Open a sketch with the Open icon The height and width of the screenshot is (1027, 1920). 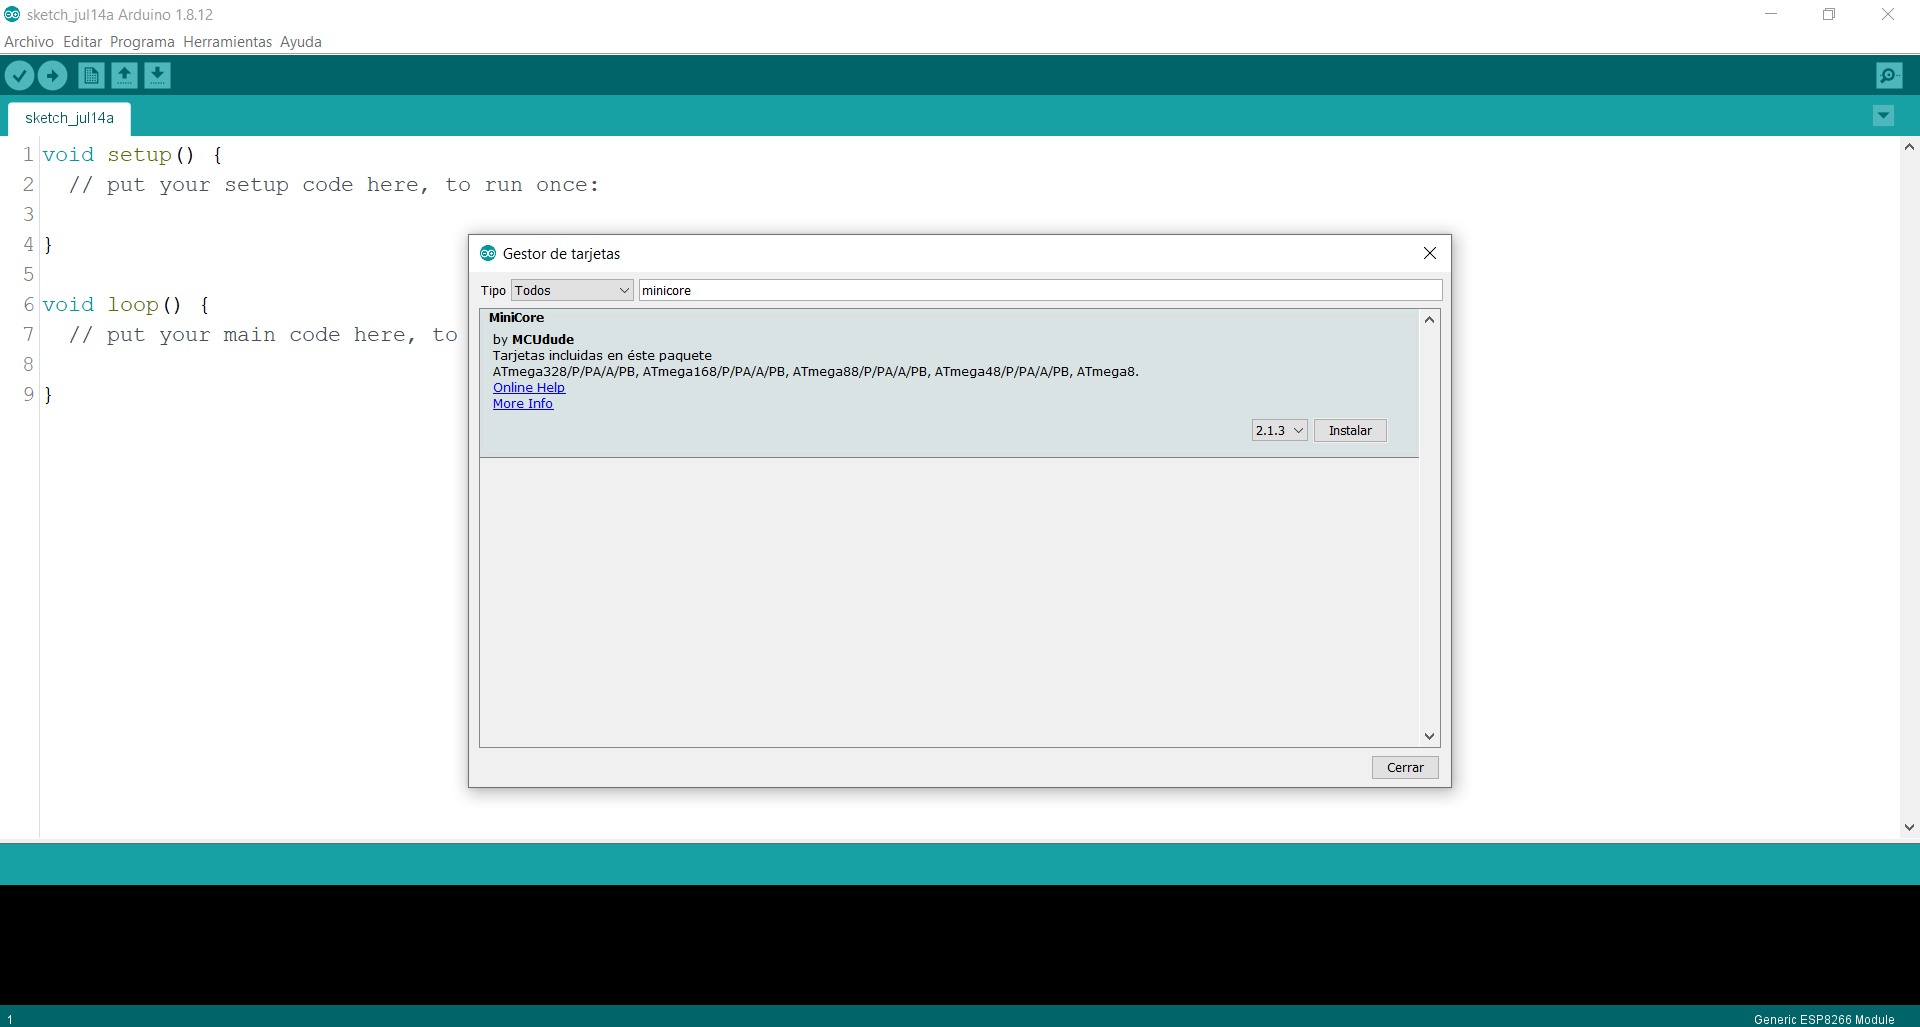pos(124,75)
